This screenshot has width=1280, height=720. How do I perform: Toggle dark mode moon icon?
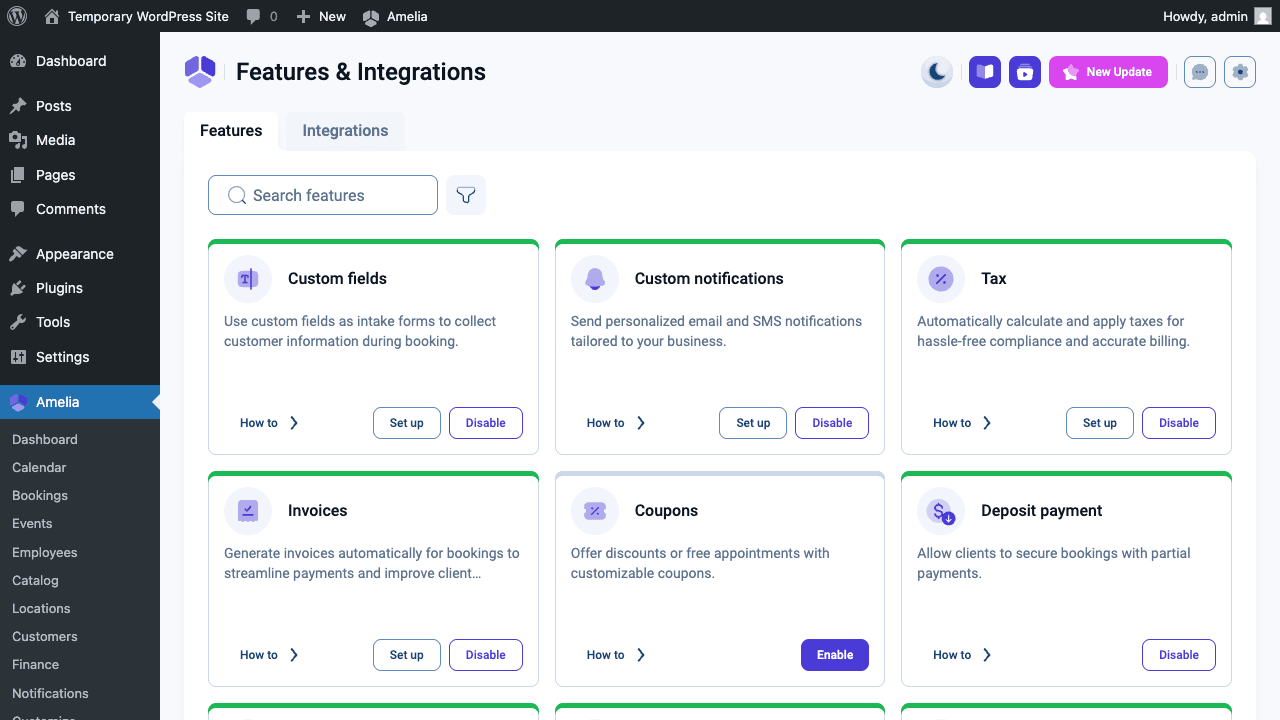point(937,72)
